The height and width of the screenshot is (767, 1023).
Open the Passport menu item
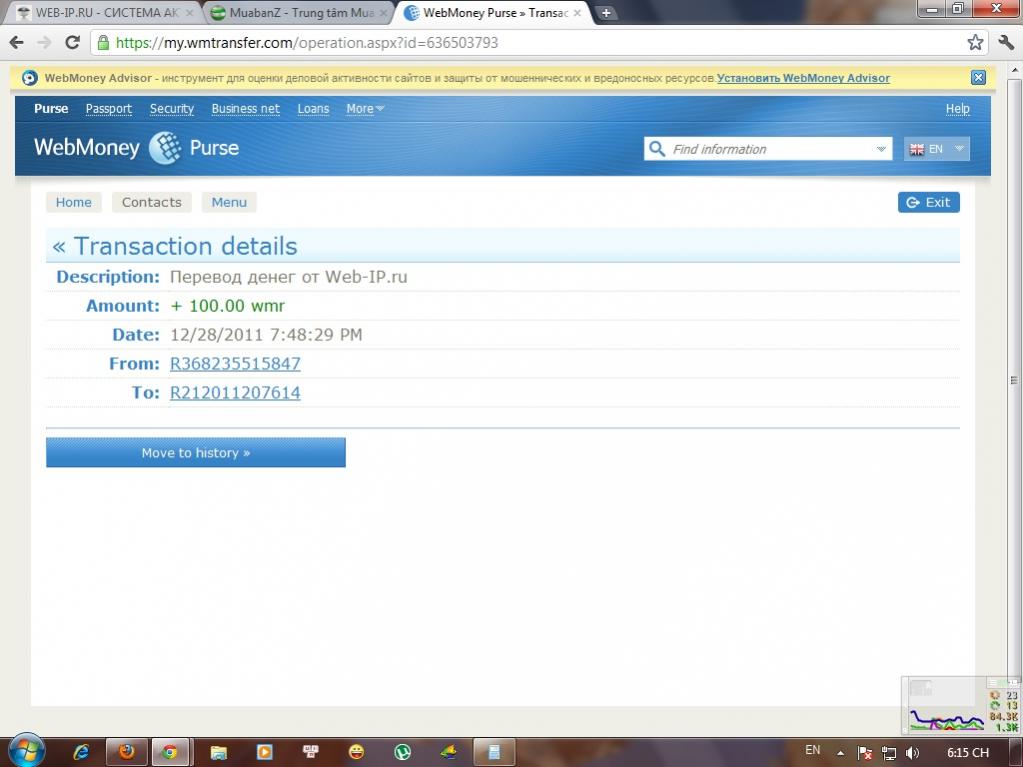[x=108, y=109]
